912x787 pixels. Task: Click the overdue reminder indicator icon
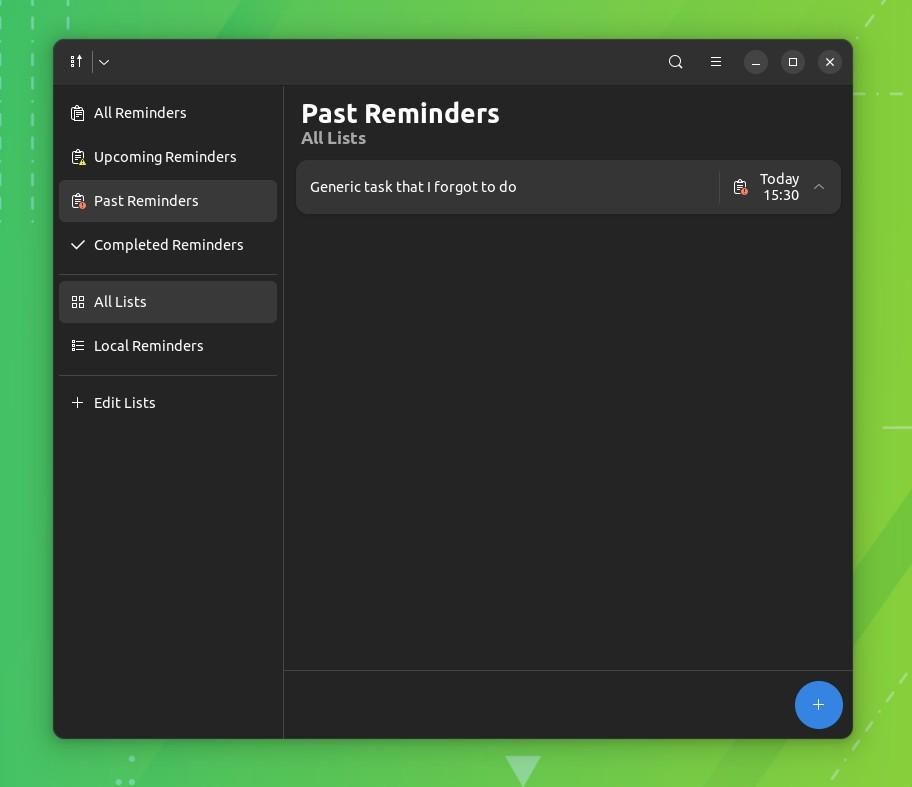[x=740, y=187]
